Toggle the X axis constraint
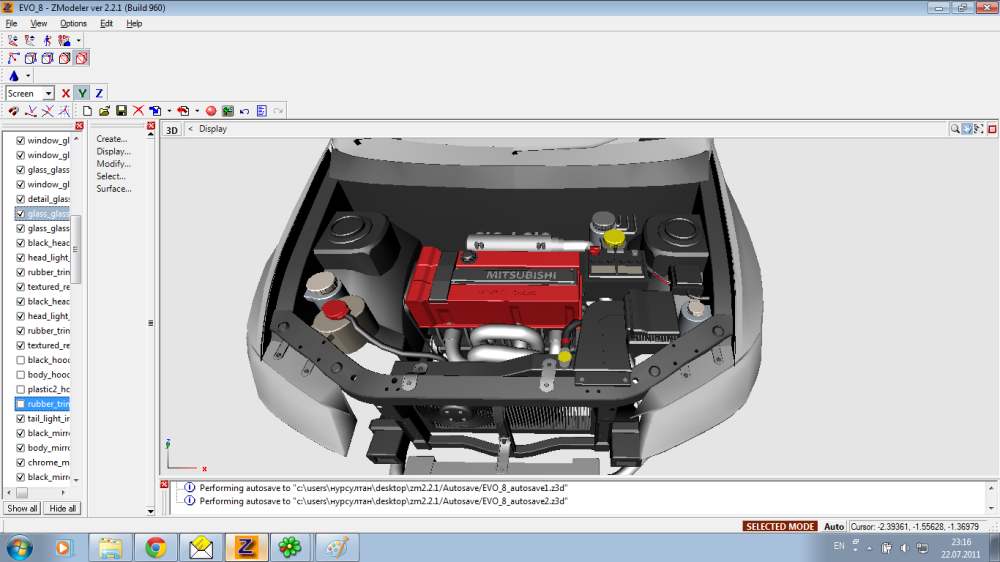 (66, 93)
